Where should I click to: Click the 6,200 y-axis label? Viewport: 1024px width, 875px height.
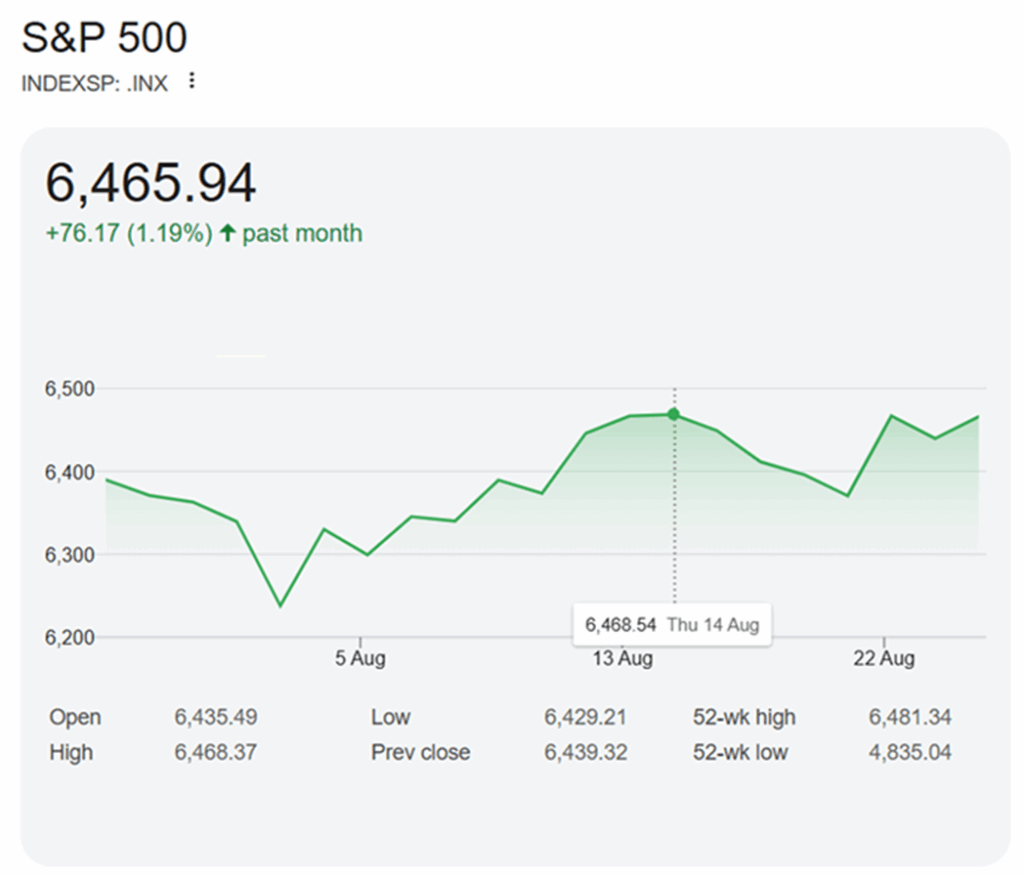70,637
